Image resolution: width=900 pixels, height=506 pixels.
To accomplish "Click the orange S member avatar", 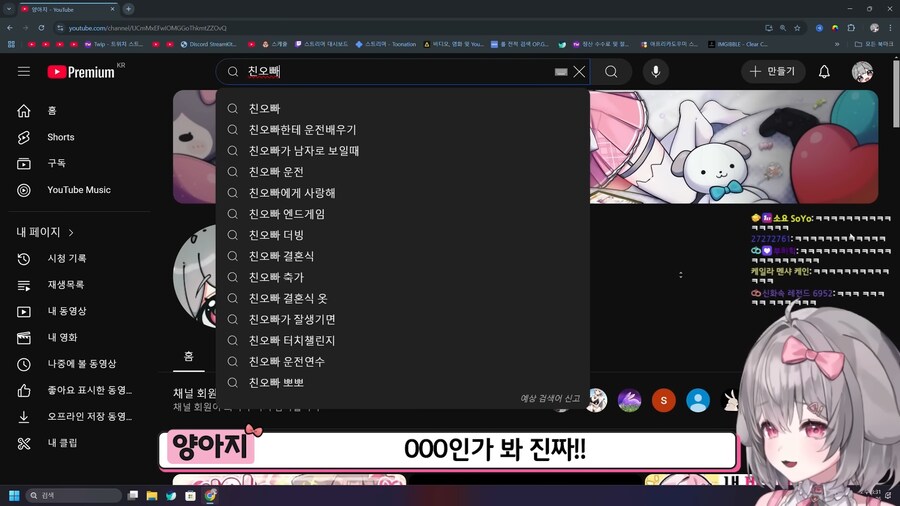I will [x=664, y=400].
